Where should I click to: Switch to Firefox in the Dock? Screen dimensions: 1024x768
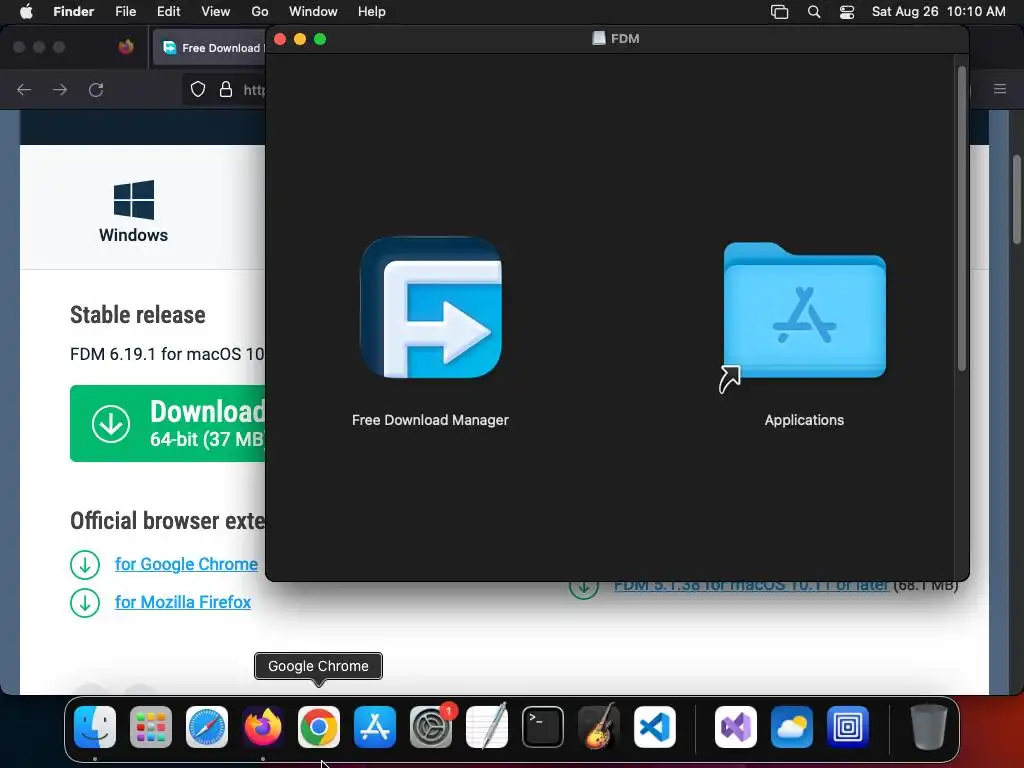[x=263, y=727]
